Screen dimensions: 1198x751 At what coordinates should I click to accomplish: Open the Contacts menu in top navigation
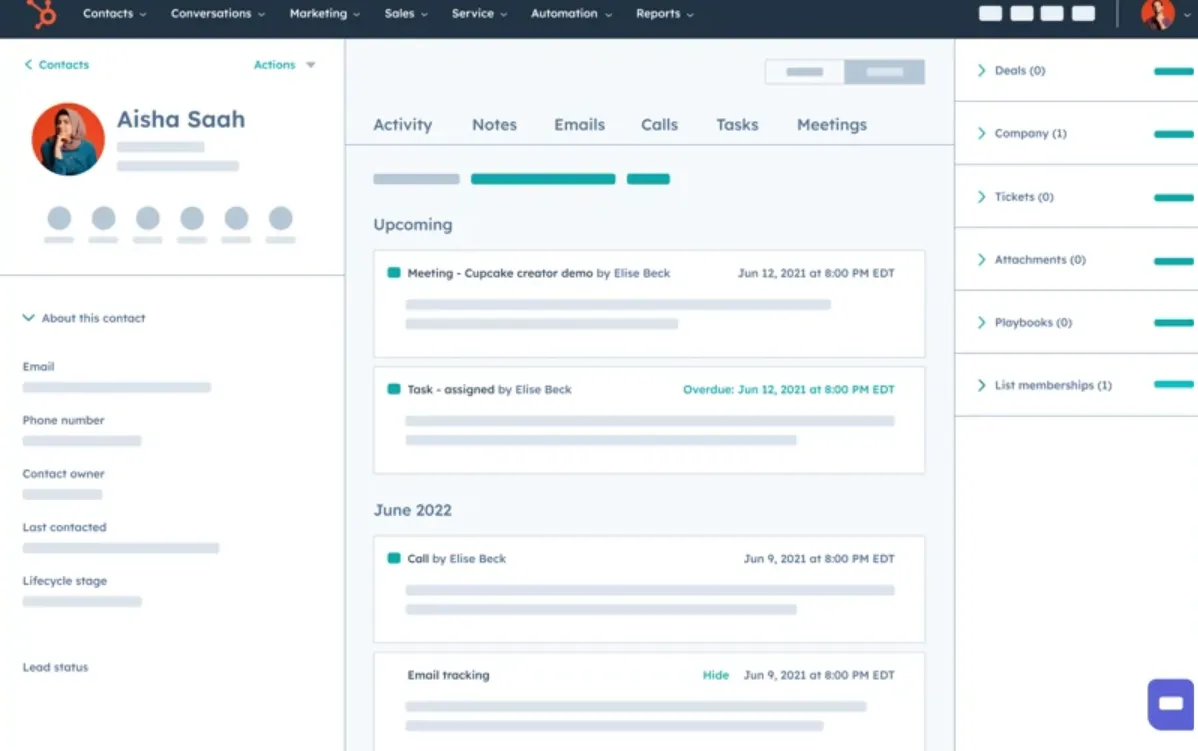(x=114, y=14)
